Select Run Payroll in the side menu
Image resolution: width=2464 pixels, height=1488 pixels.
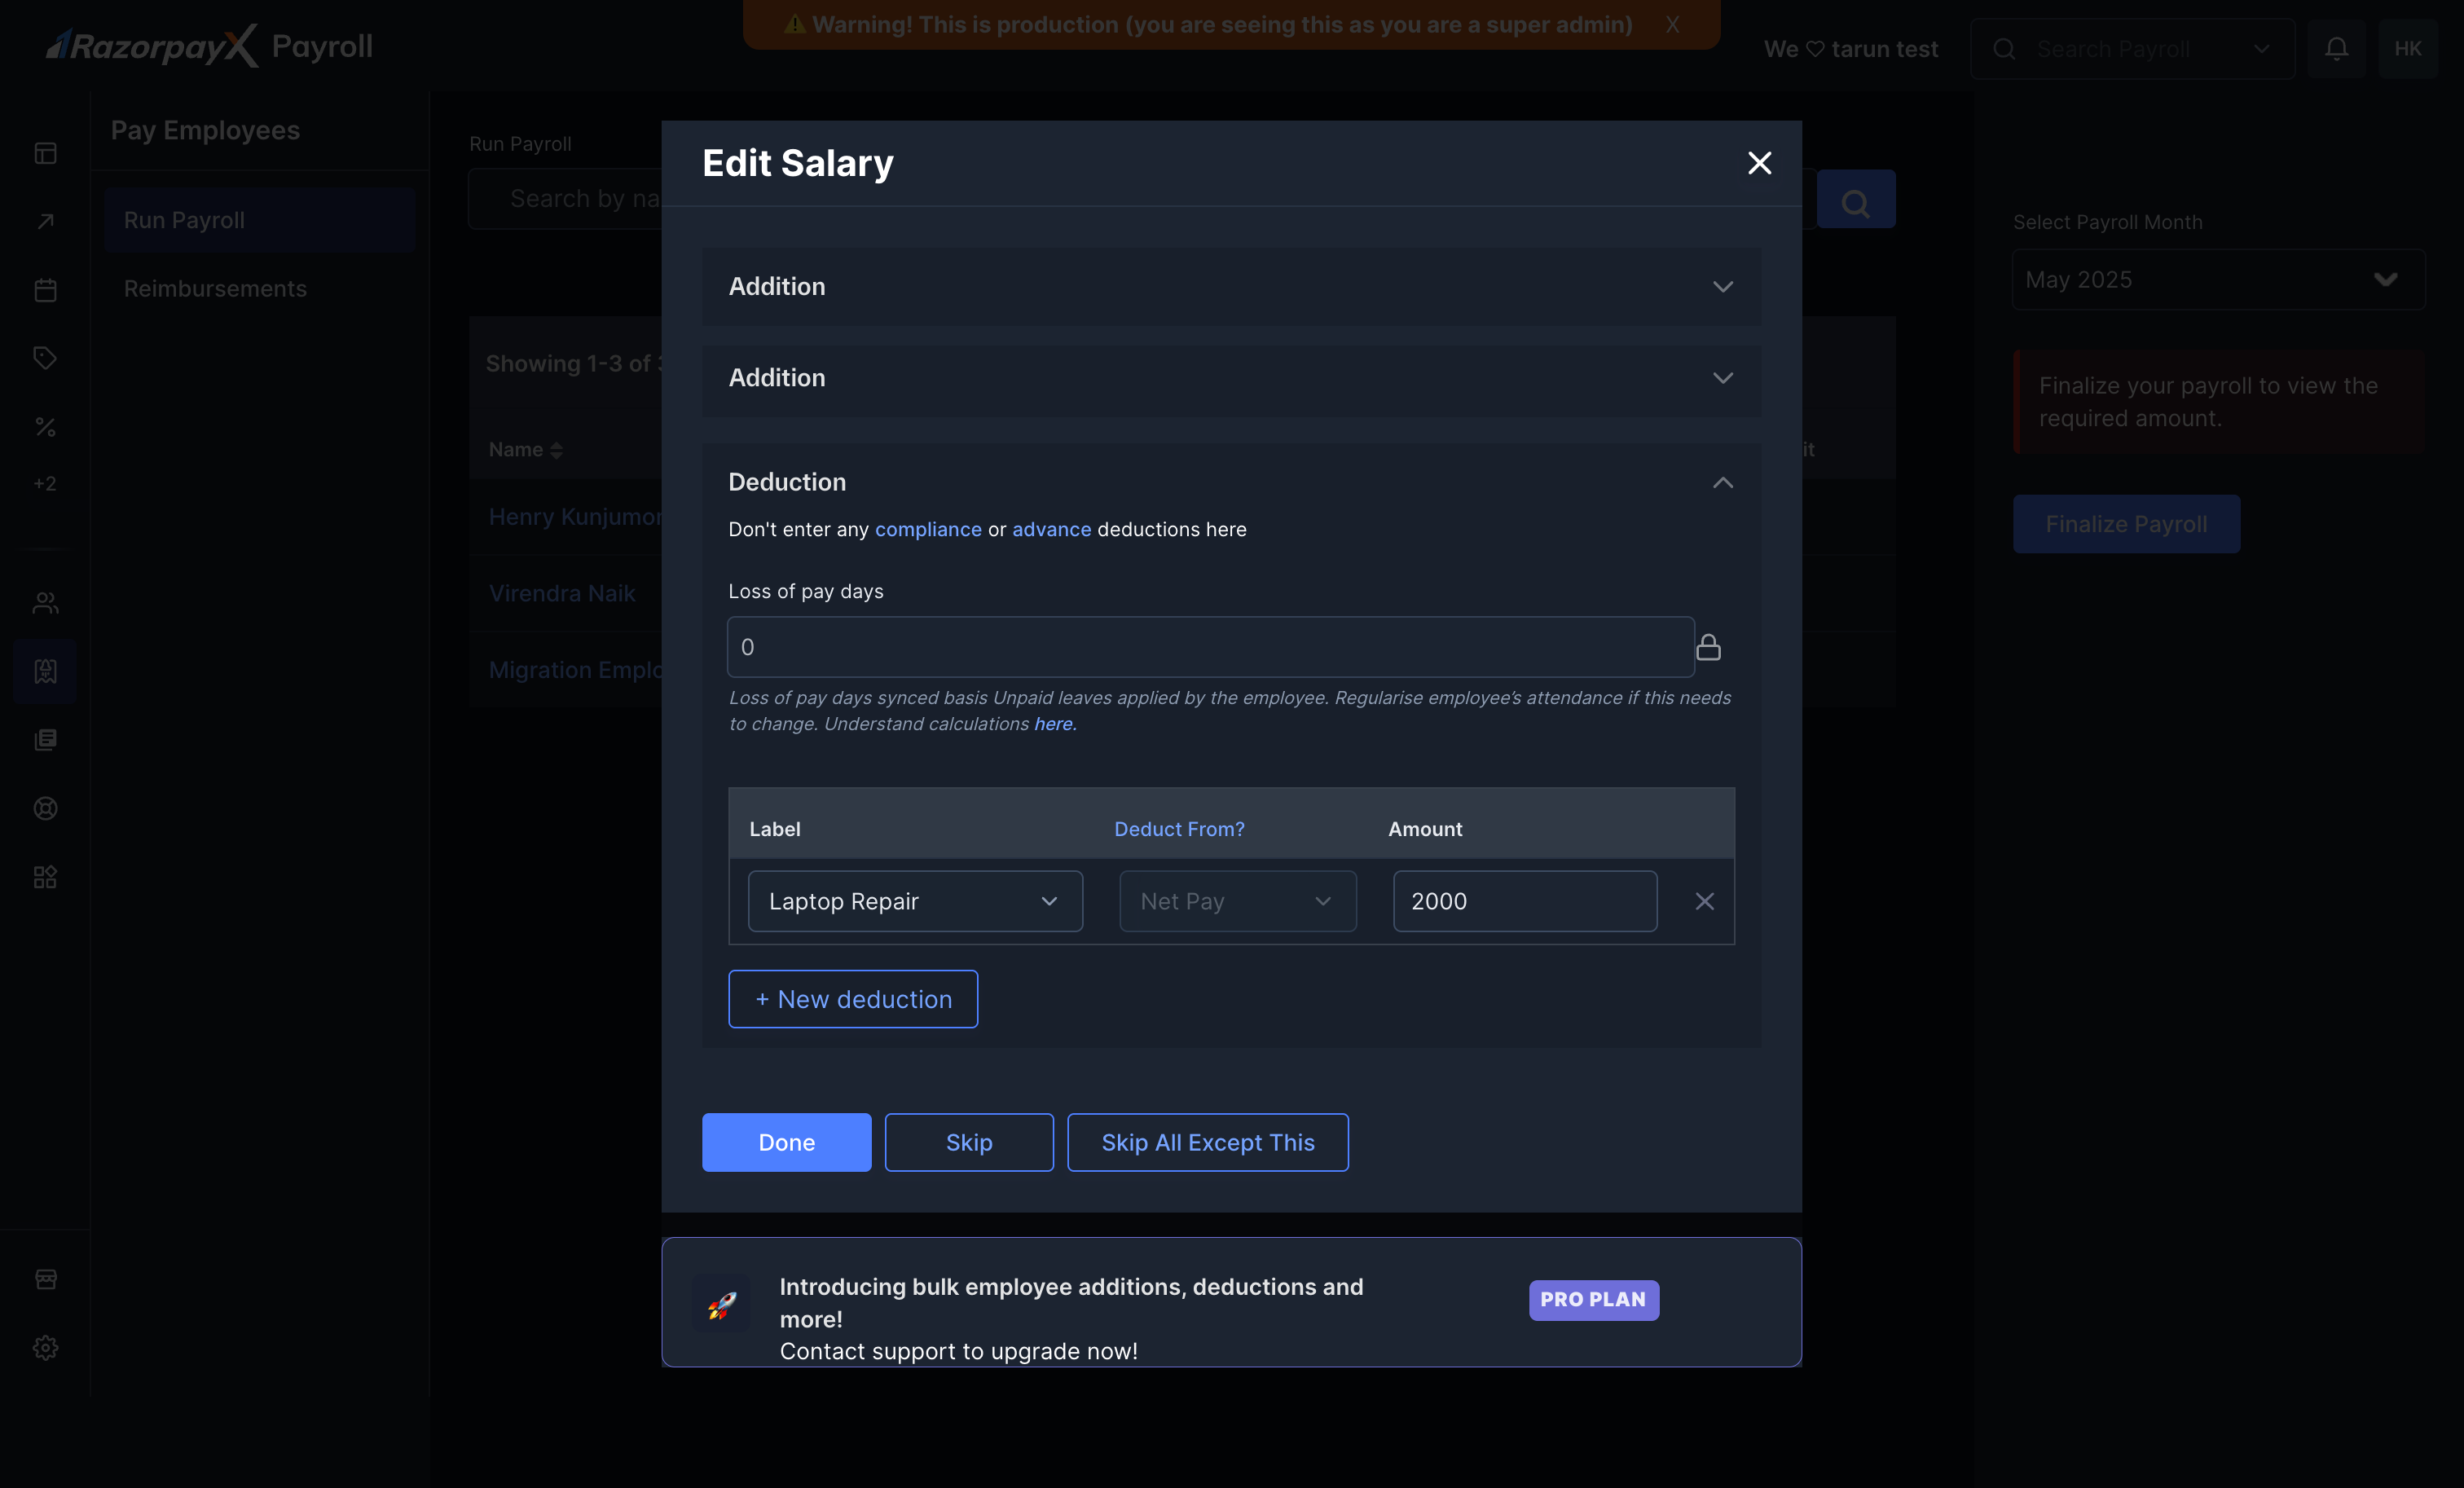(259, 220)
